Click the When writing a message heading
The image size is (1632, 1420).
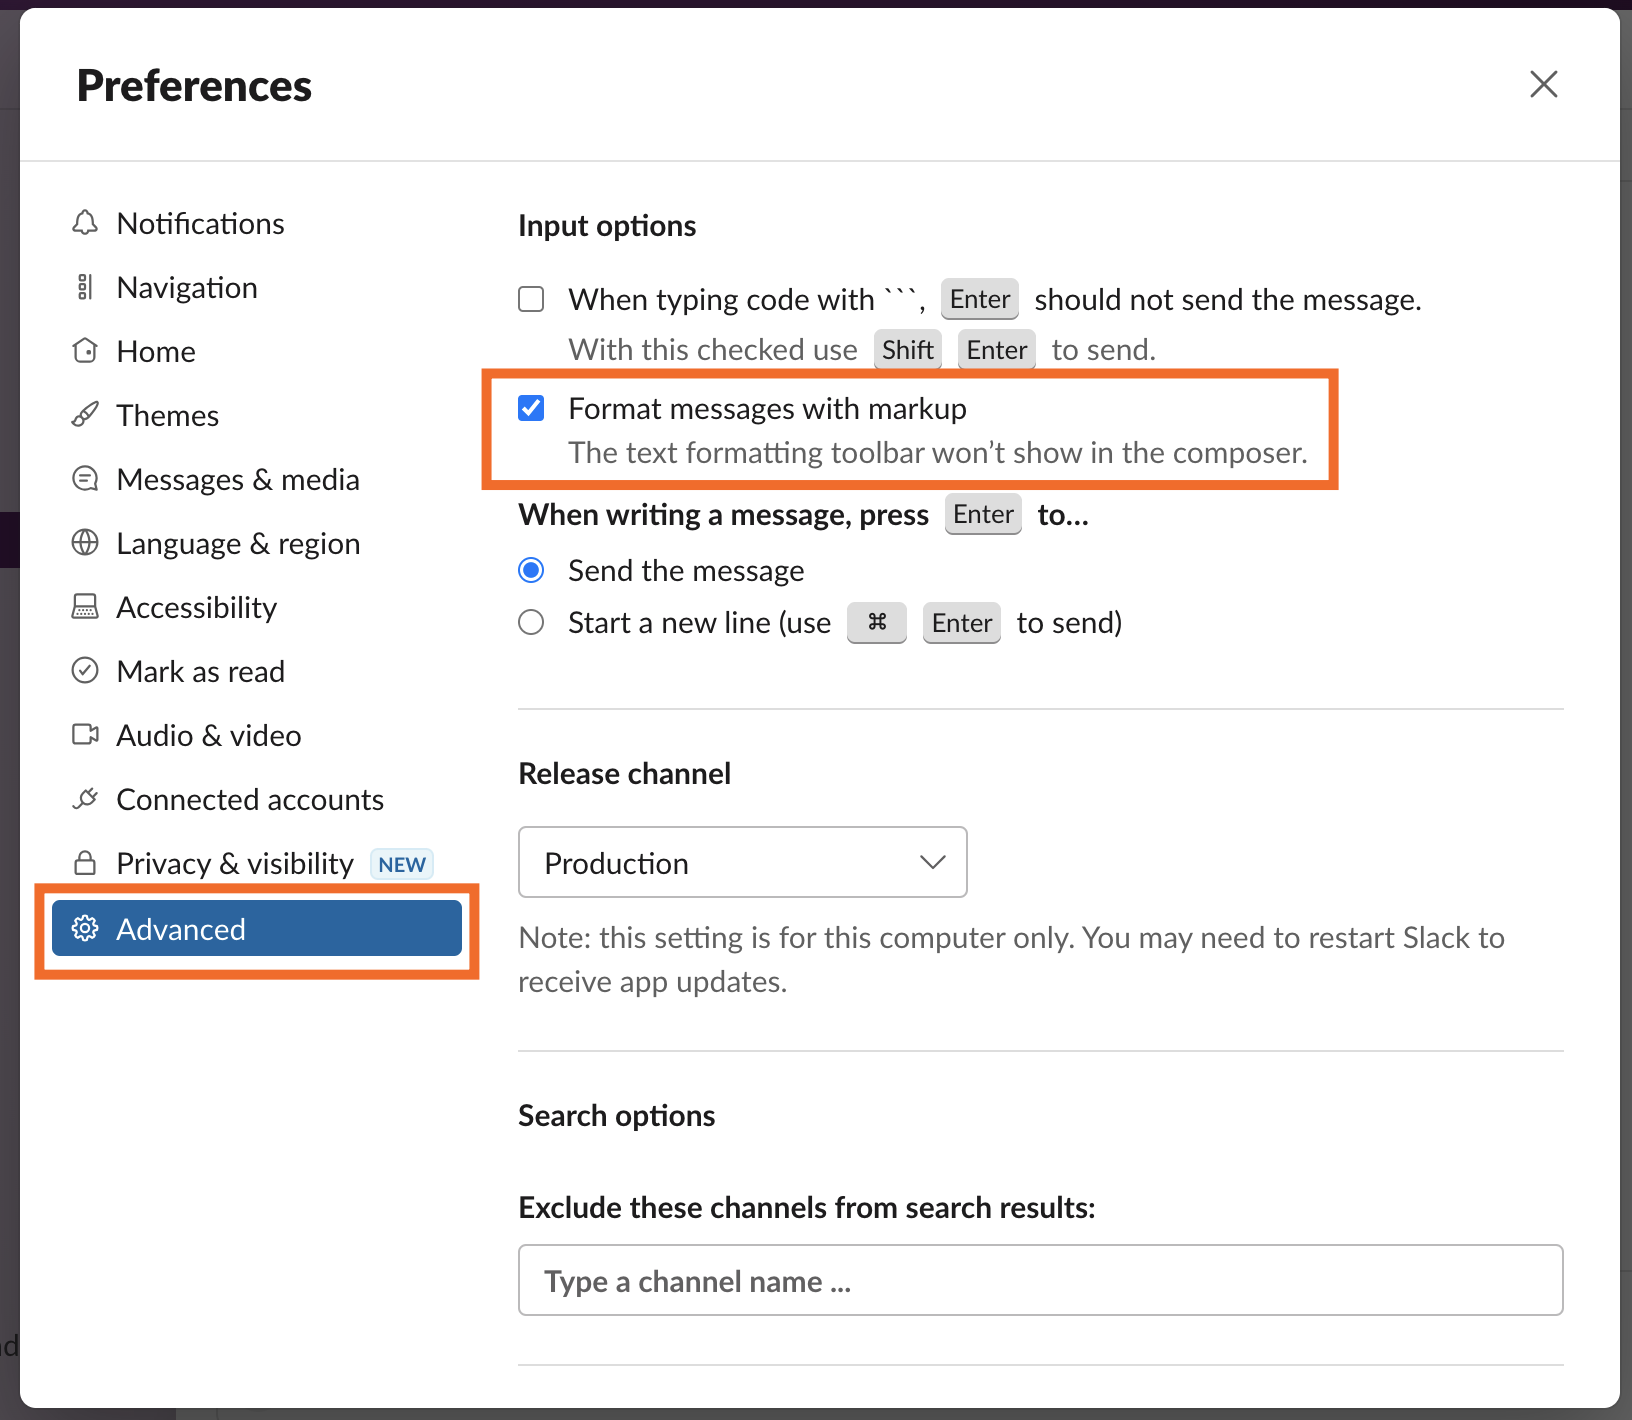(804, 514)
